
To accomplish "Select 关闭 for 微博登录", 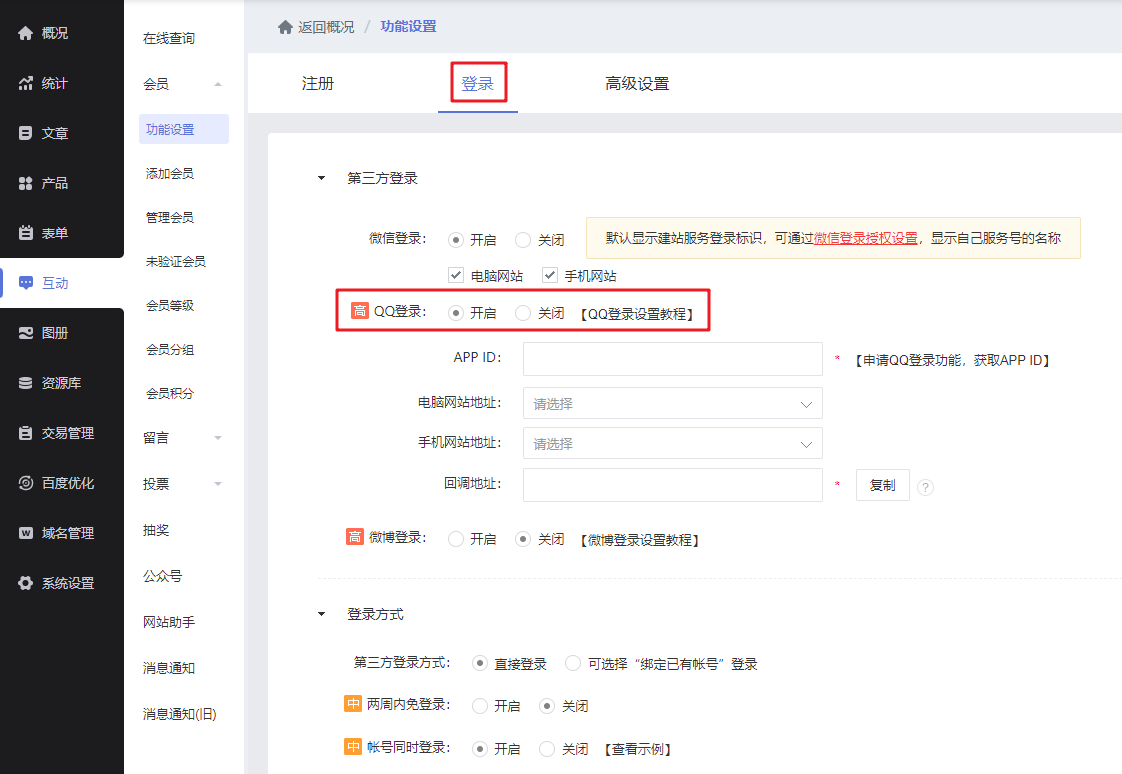I will (x=523, y=539).
